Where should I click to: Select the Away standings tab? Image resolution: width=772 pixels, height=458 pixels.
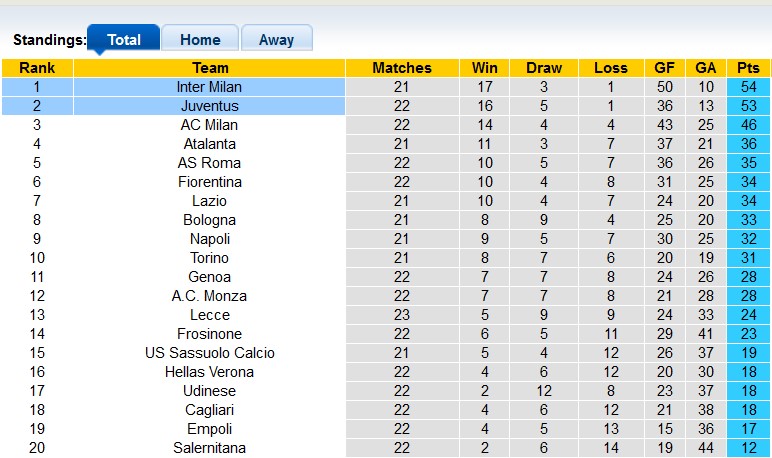(276, 40)
